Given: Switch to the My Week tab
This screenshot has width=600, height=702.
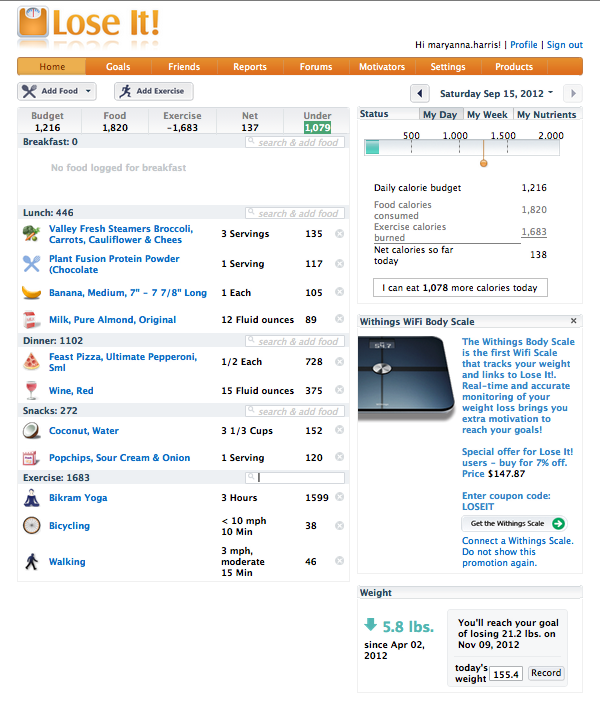Looking at the screenshot, I should click(486, 115).
